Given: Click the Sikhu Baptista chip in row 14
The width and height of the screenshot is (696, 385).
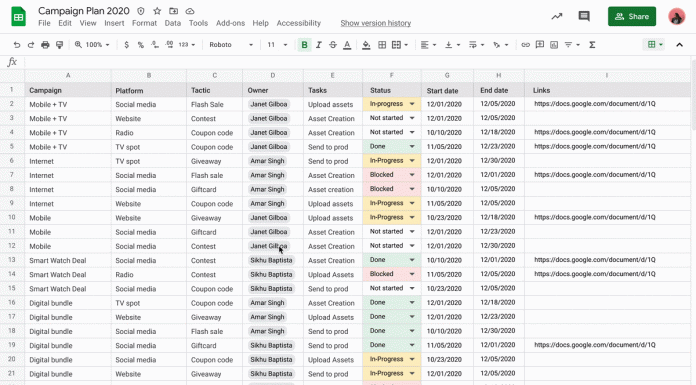Looking at the screenshot, I should (x=271, y=274).
